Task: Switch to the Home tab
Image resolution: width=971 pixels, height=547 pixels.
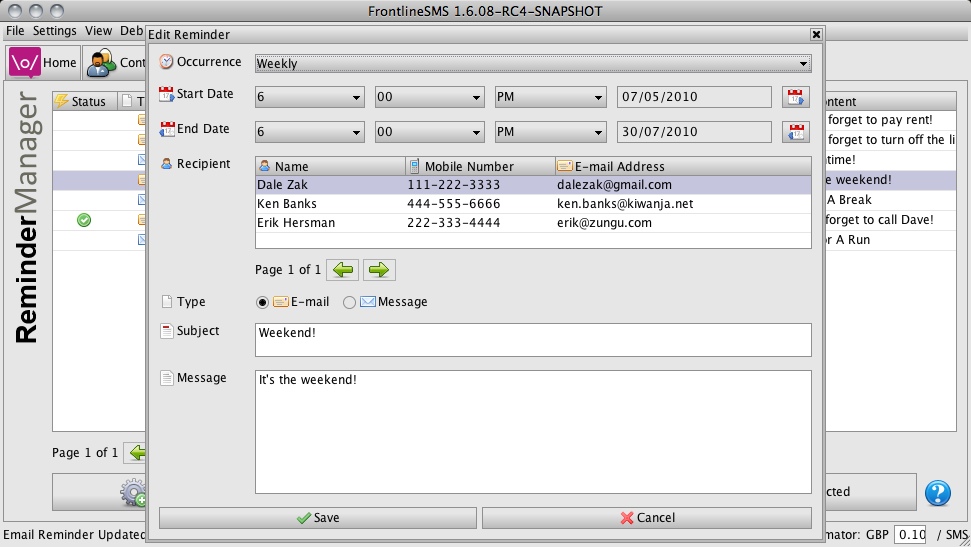Action: 43,63
